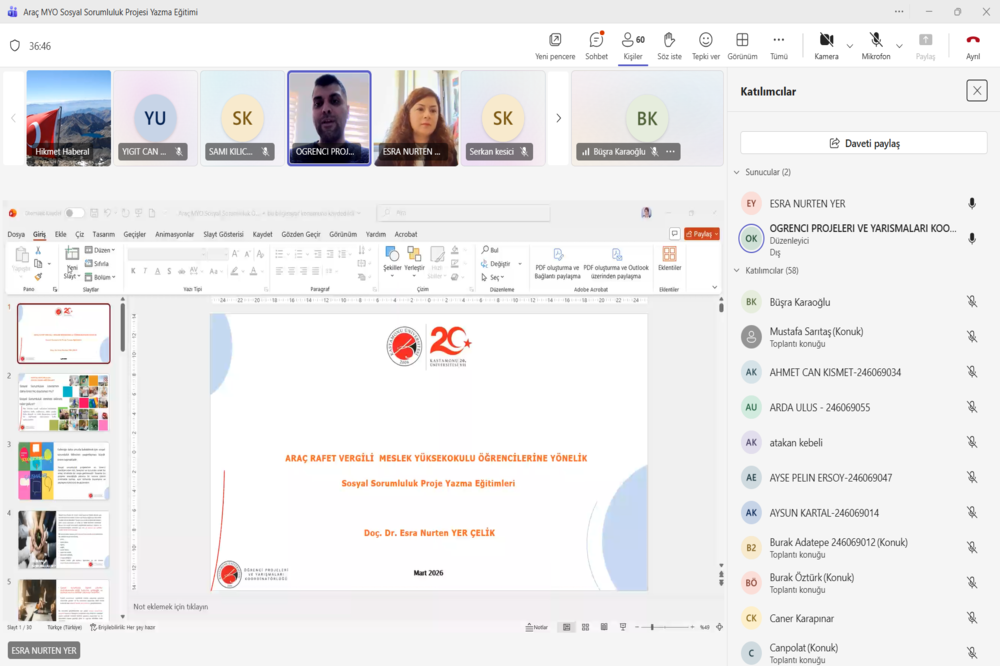This screenshot has width=1000, height=666.
Task: Raise hand with Söz iste
Action: click(669, 46)
